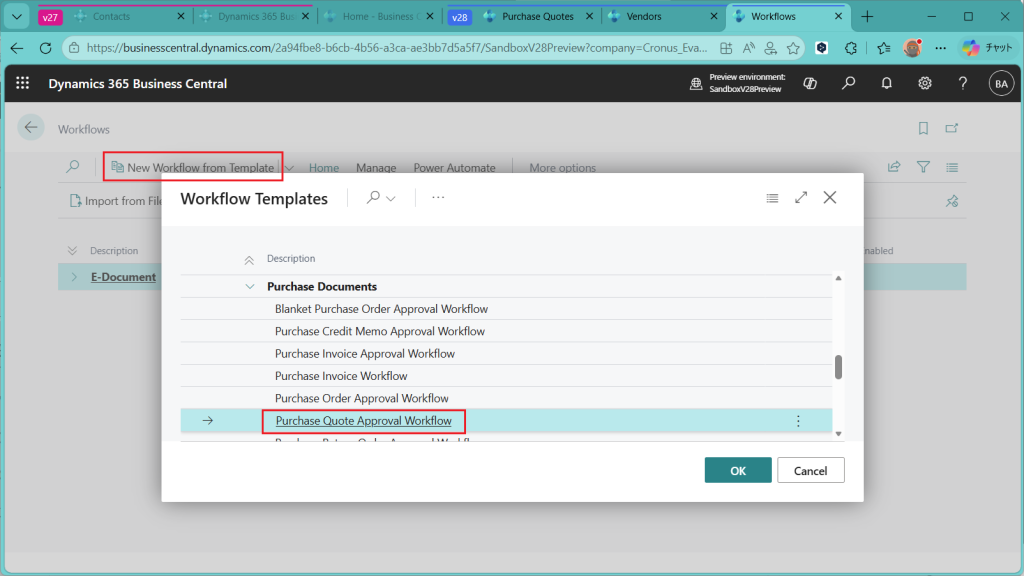Image resolution: width=1024 pixels, height=576 pixels.
Task: Click the list view layout icon in dialog
Action: (772, 198)
